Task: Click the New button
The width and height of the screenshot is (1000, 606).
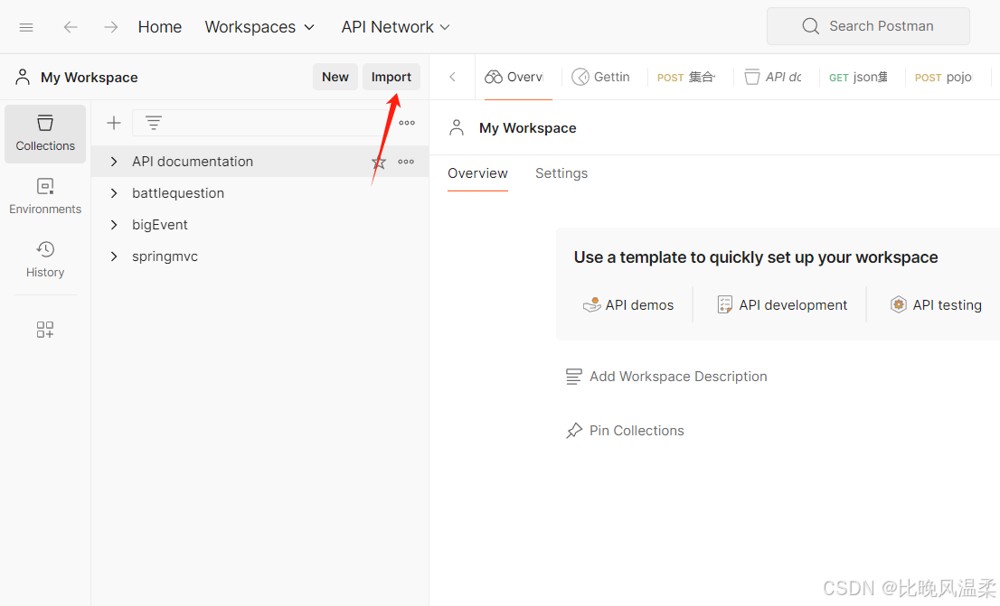Action: (x=335, y=77)
